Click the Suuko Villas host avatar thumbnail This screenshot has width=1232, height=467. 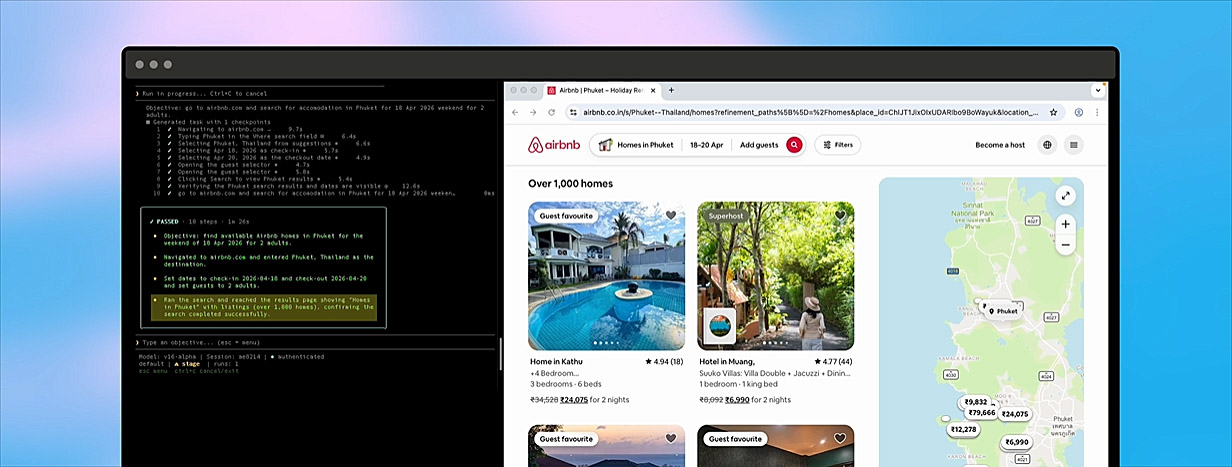tap(720, 326)
